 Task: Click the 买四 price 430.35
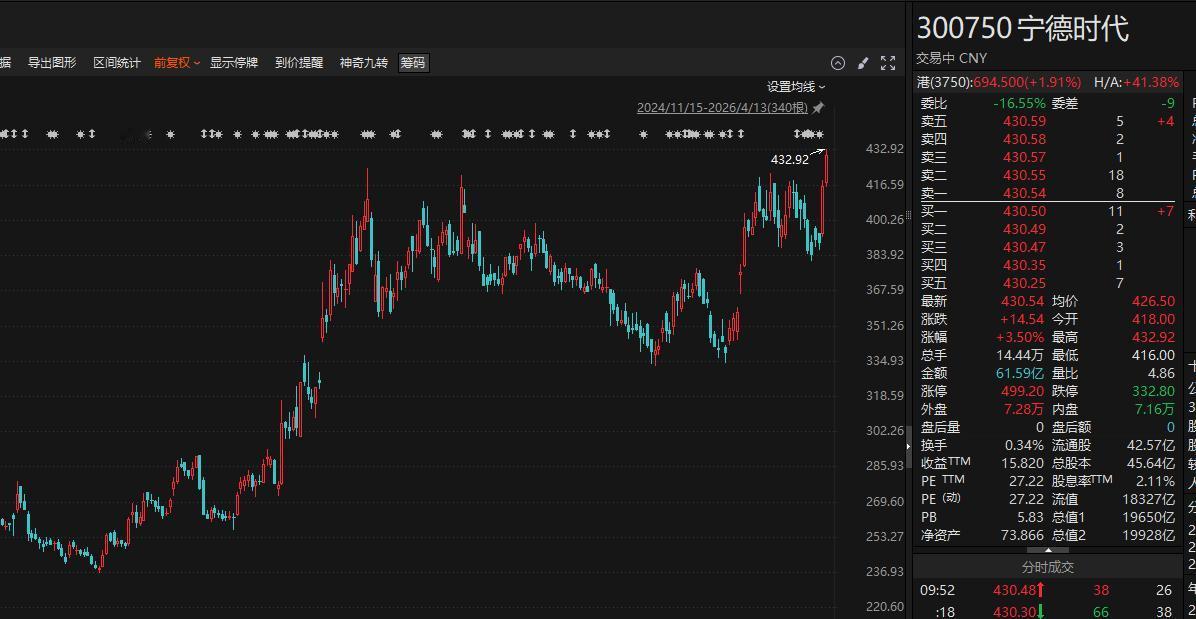pos(1024,265)
